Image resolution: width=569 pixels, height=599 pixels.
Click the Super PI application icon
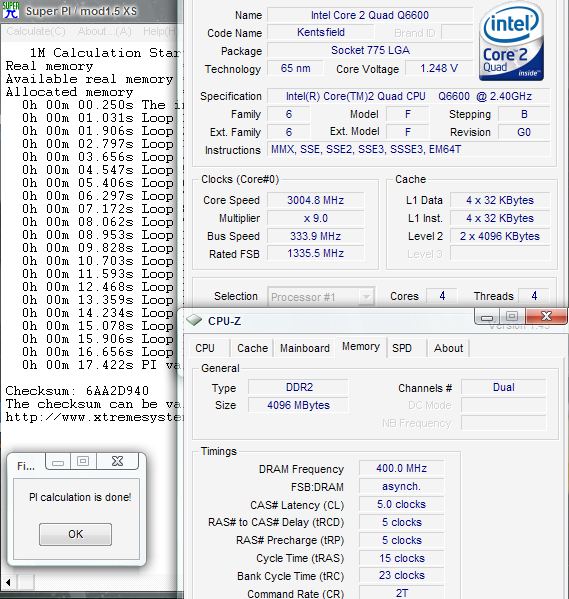(x=10, y=10)
